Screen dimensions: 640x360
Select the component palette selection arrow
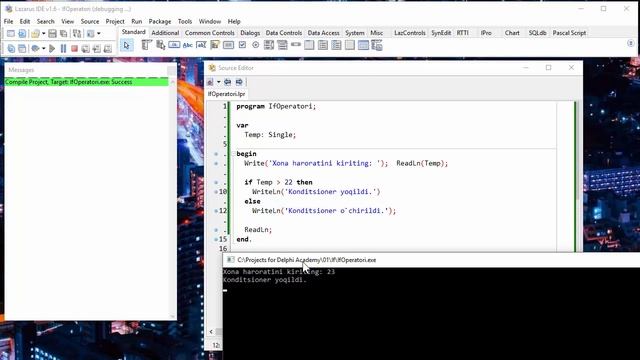pyautogui.click(x=127, y=45)
